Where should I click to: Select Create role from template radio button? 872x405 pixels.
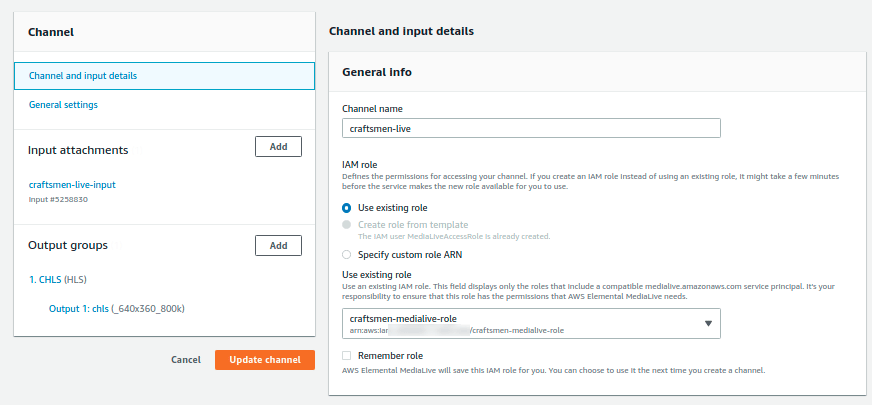pos(347,225)
